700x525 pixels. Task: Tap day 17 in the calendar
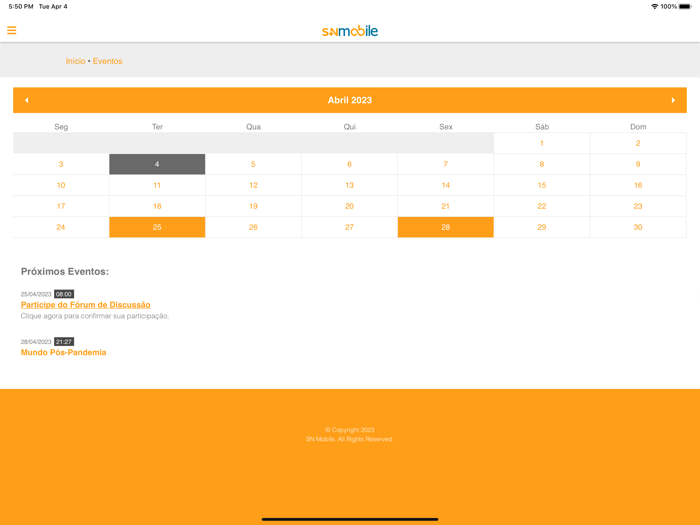(x=61, y=206)
